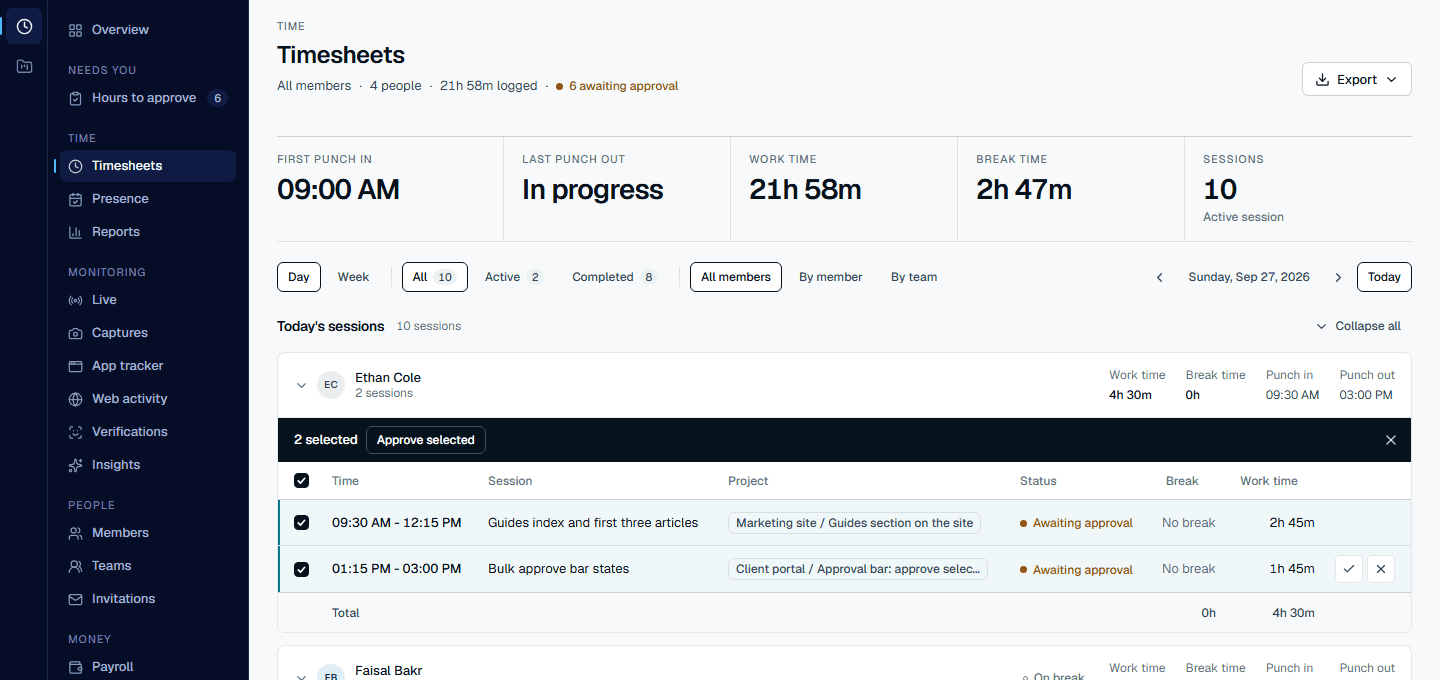Screen dimensions: 1440x680
Task: Click Bulk approve bar states session name
Action: 559,569
